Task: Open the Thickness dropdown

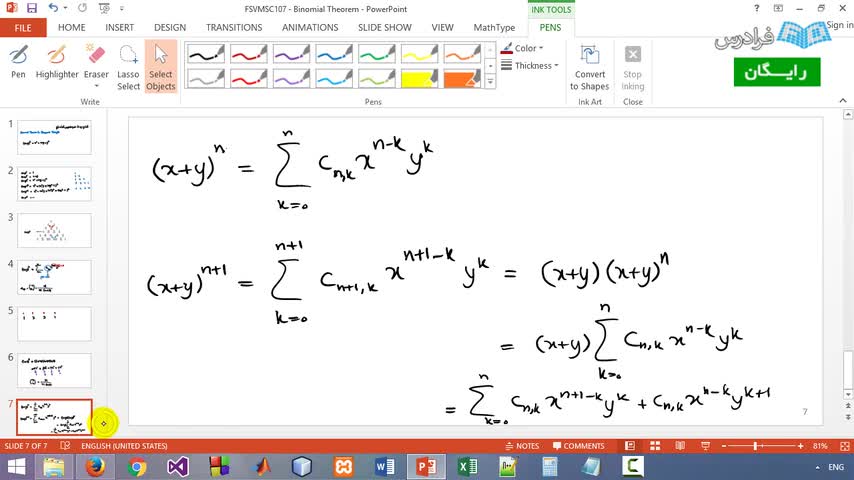Action: (x=530, y=65)
